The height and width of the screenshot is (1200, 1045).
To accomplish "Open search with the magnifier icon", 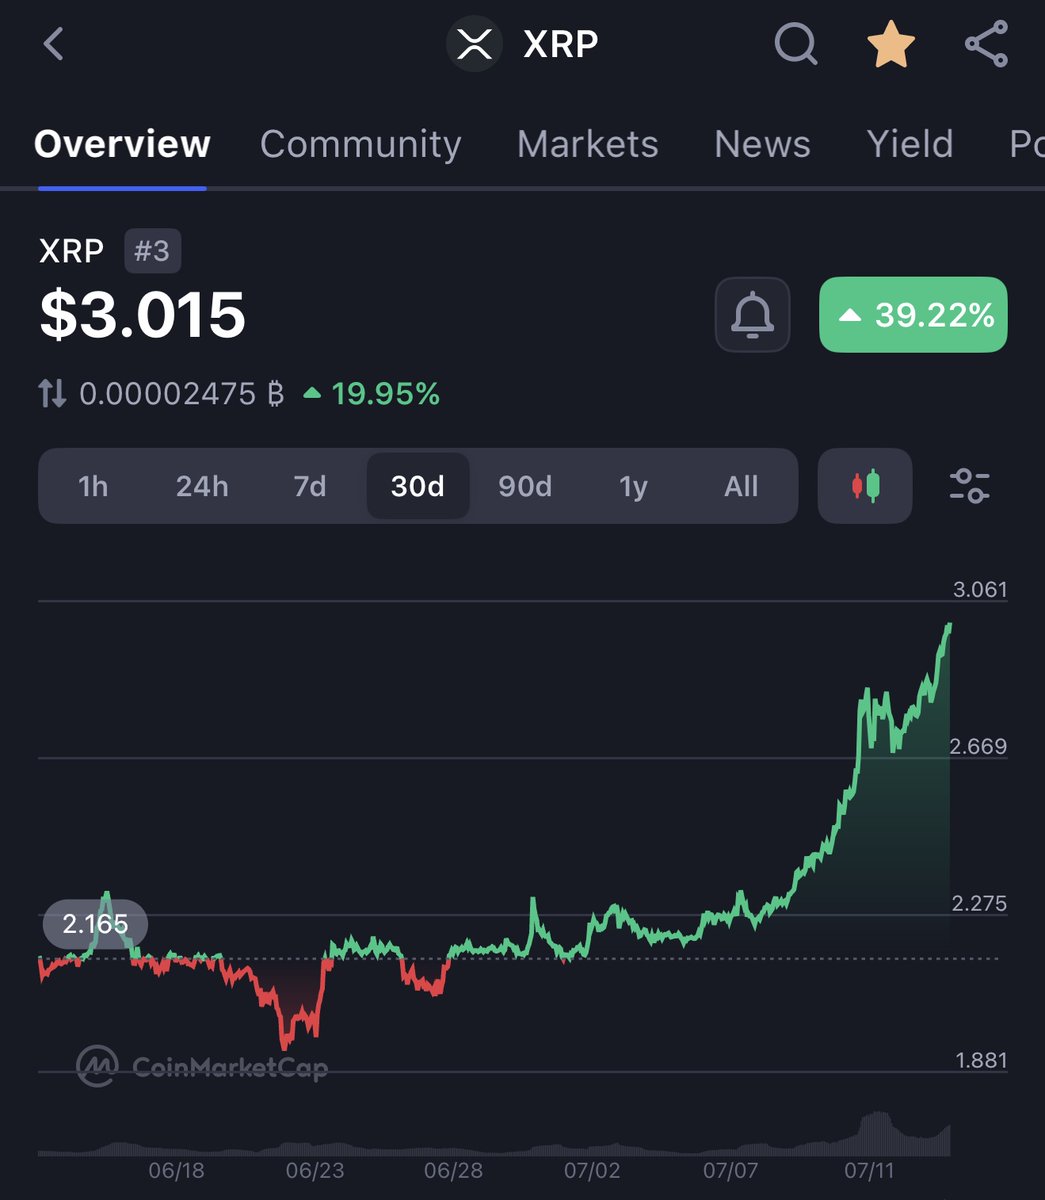I will 796,44.
